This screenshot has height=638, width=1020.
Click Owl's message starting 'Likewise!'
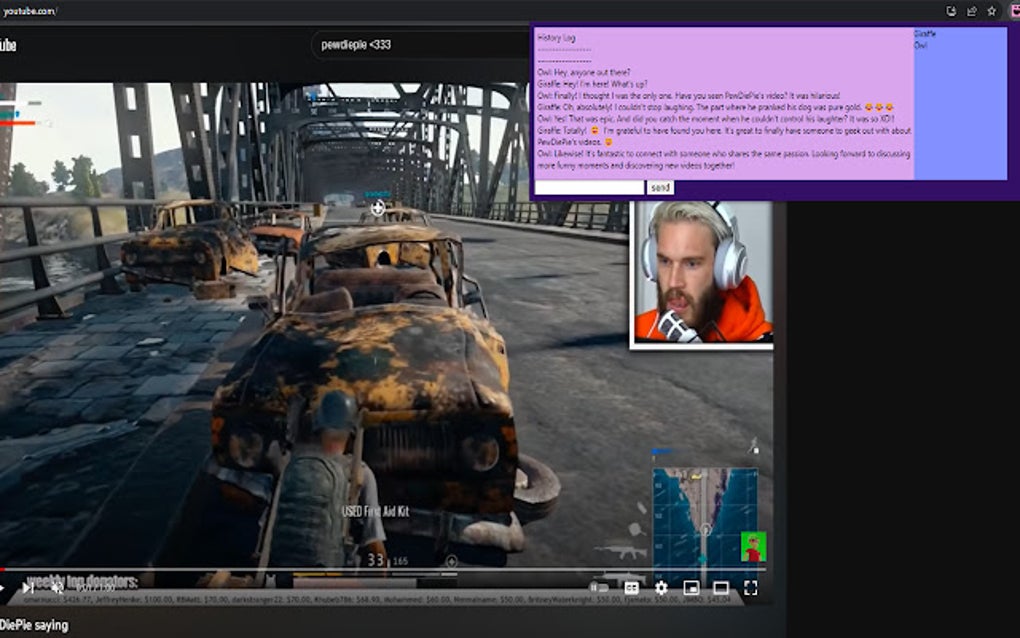coord(724,159)
